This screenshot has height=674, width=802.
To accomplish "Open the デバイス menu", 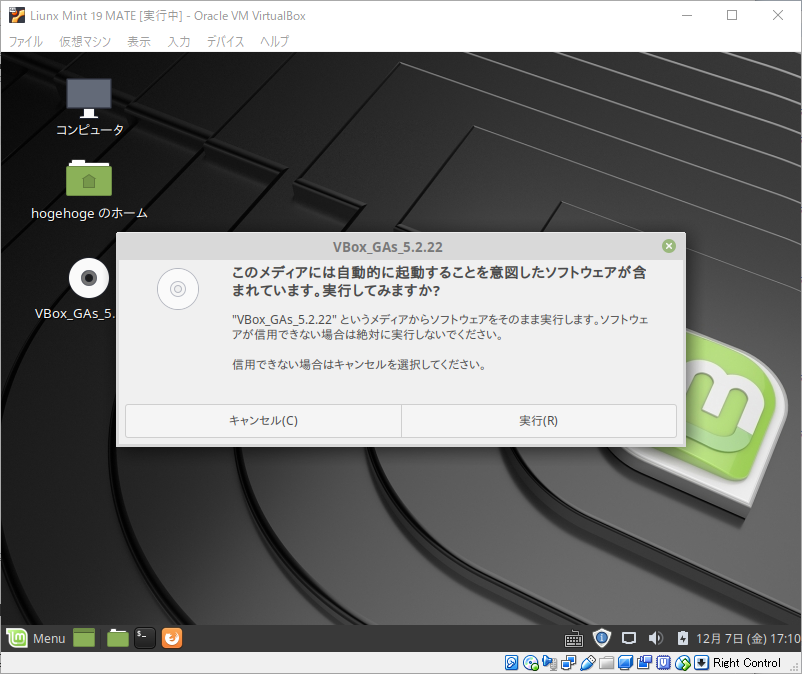I will point(226,41).
